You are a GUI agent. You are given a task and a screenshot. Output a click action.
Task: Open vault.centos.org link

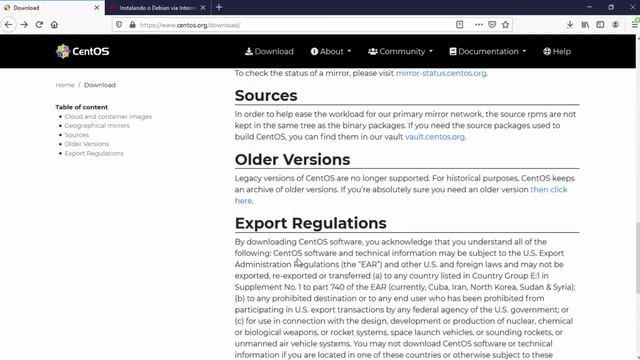435,137
